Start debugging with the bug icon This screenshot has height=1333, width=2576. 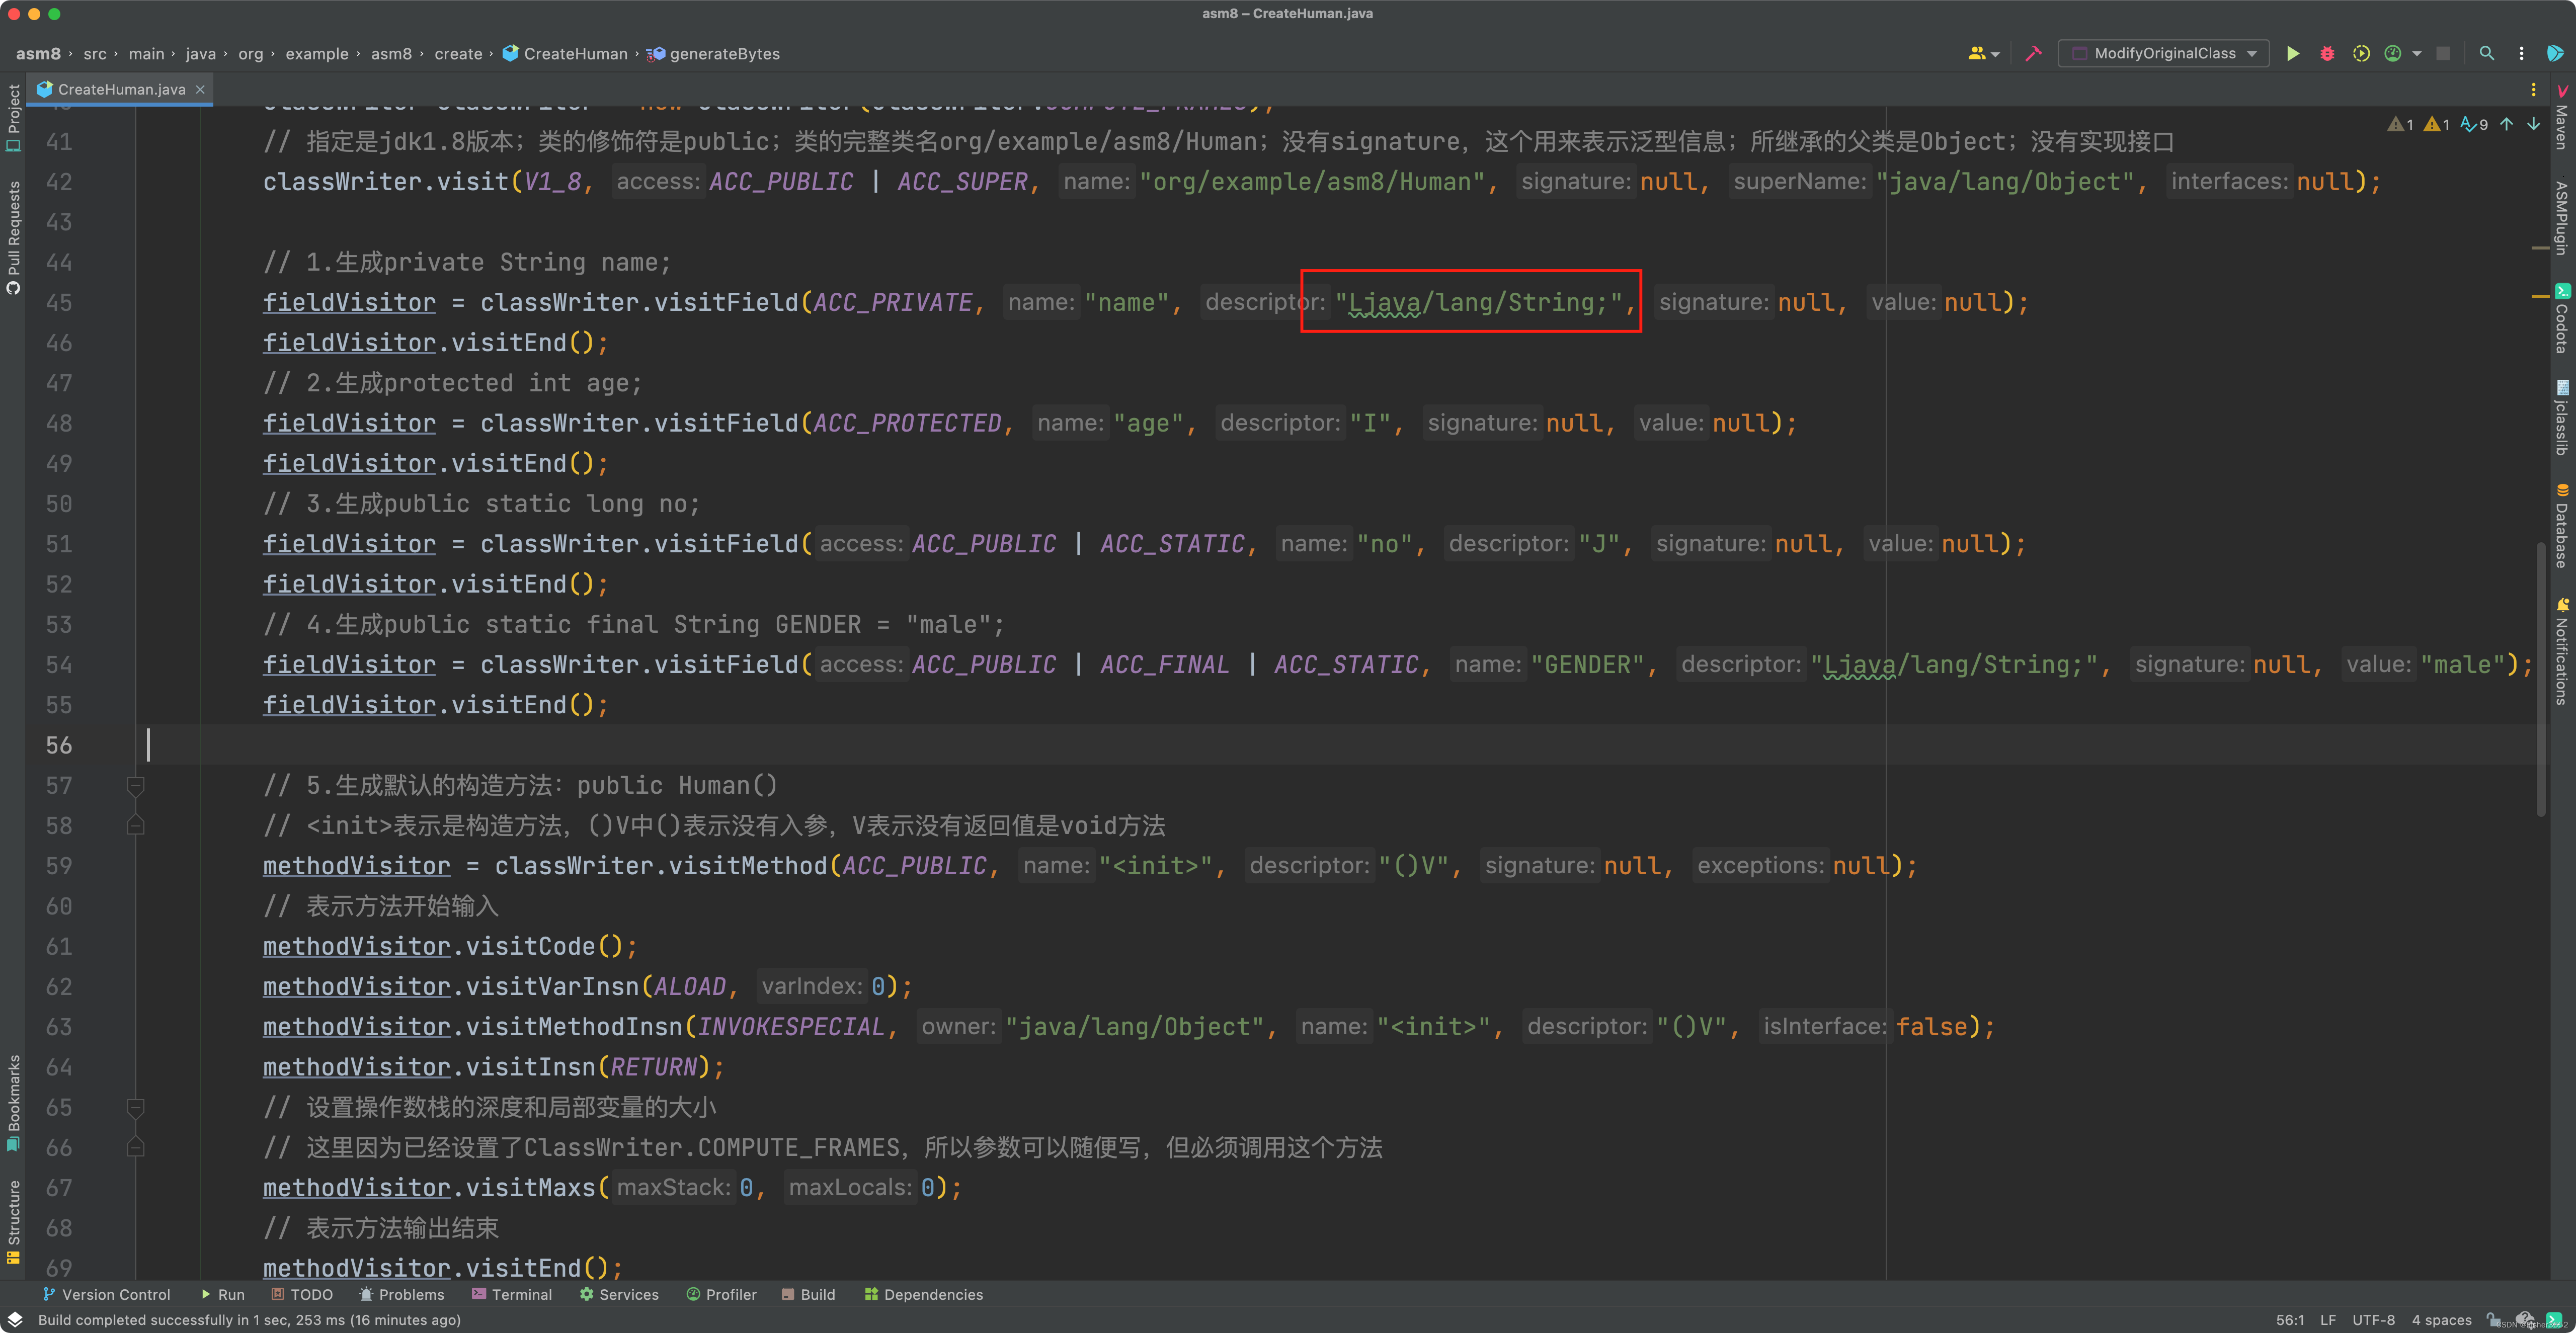pyautogui.click(x=2327, y=54)
